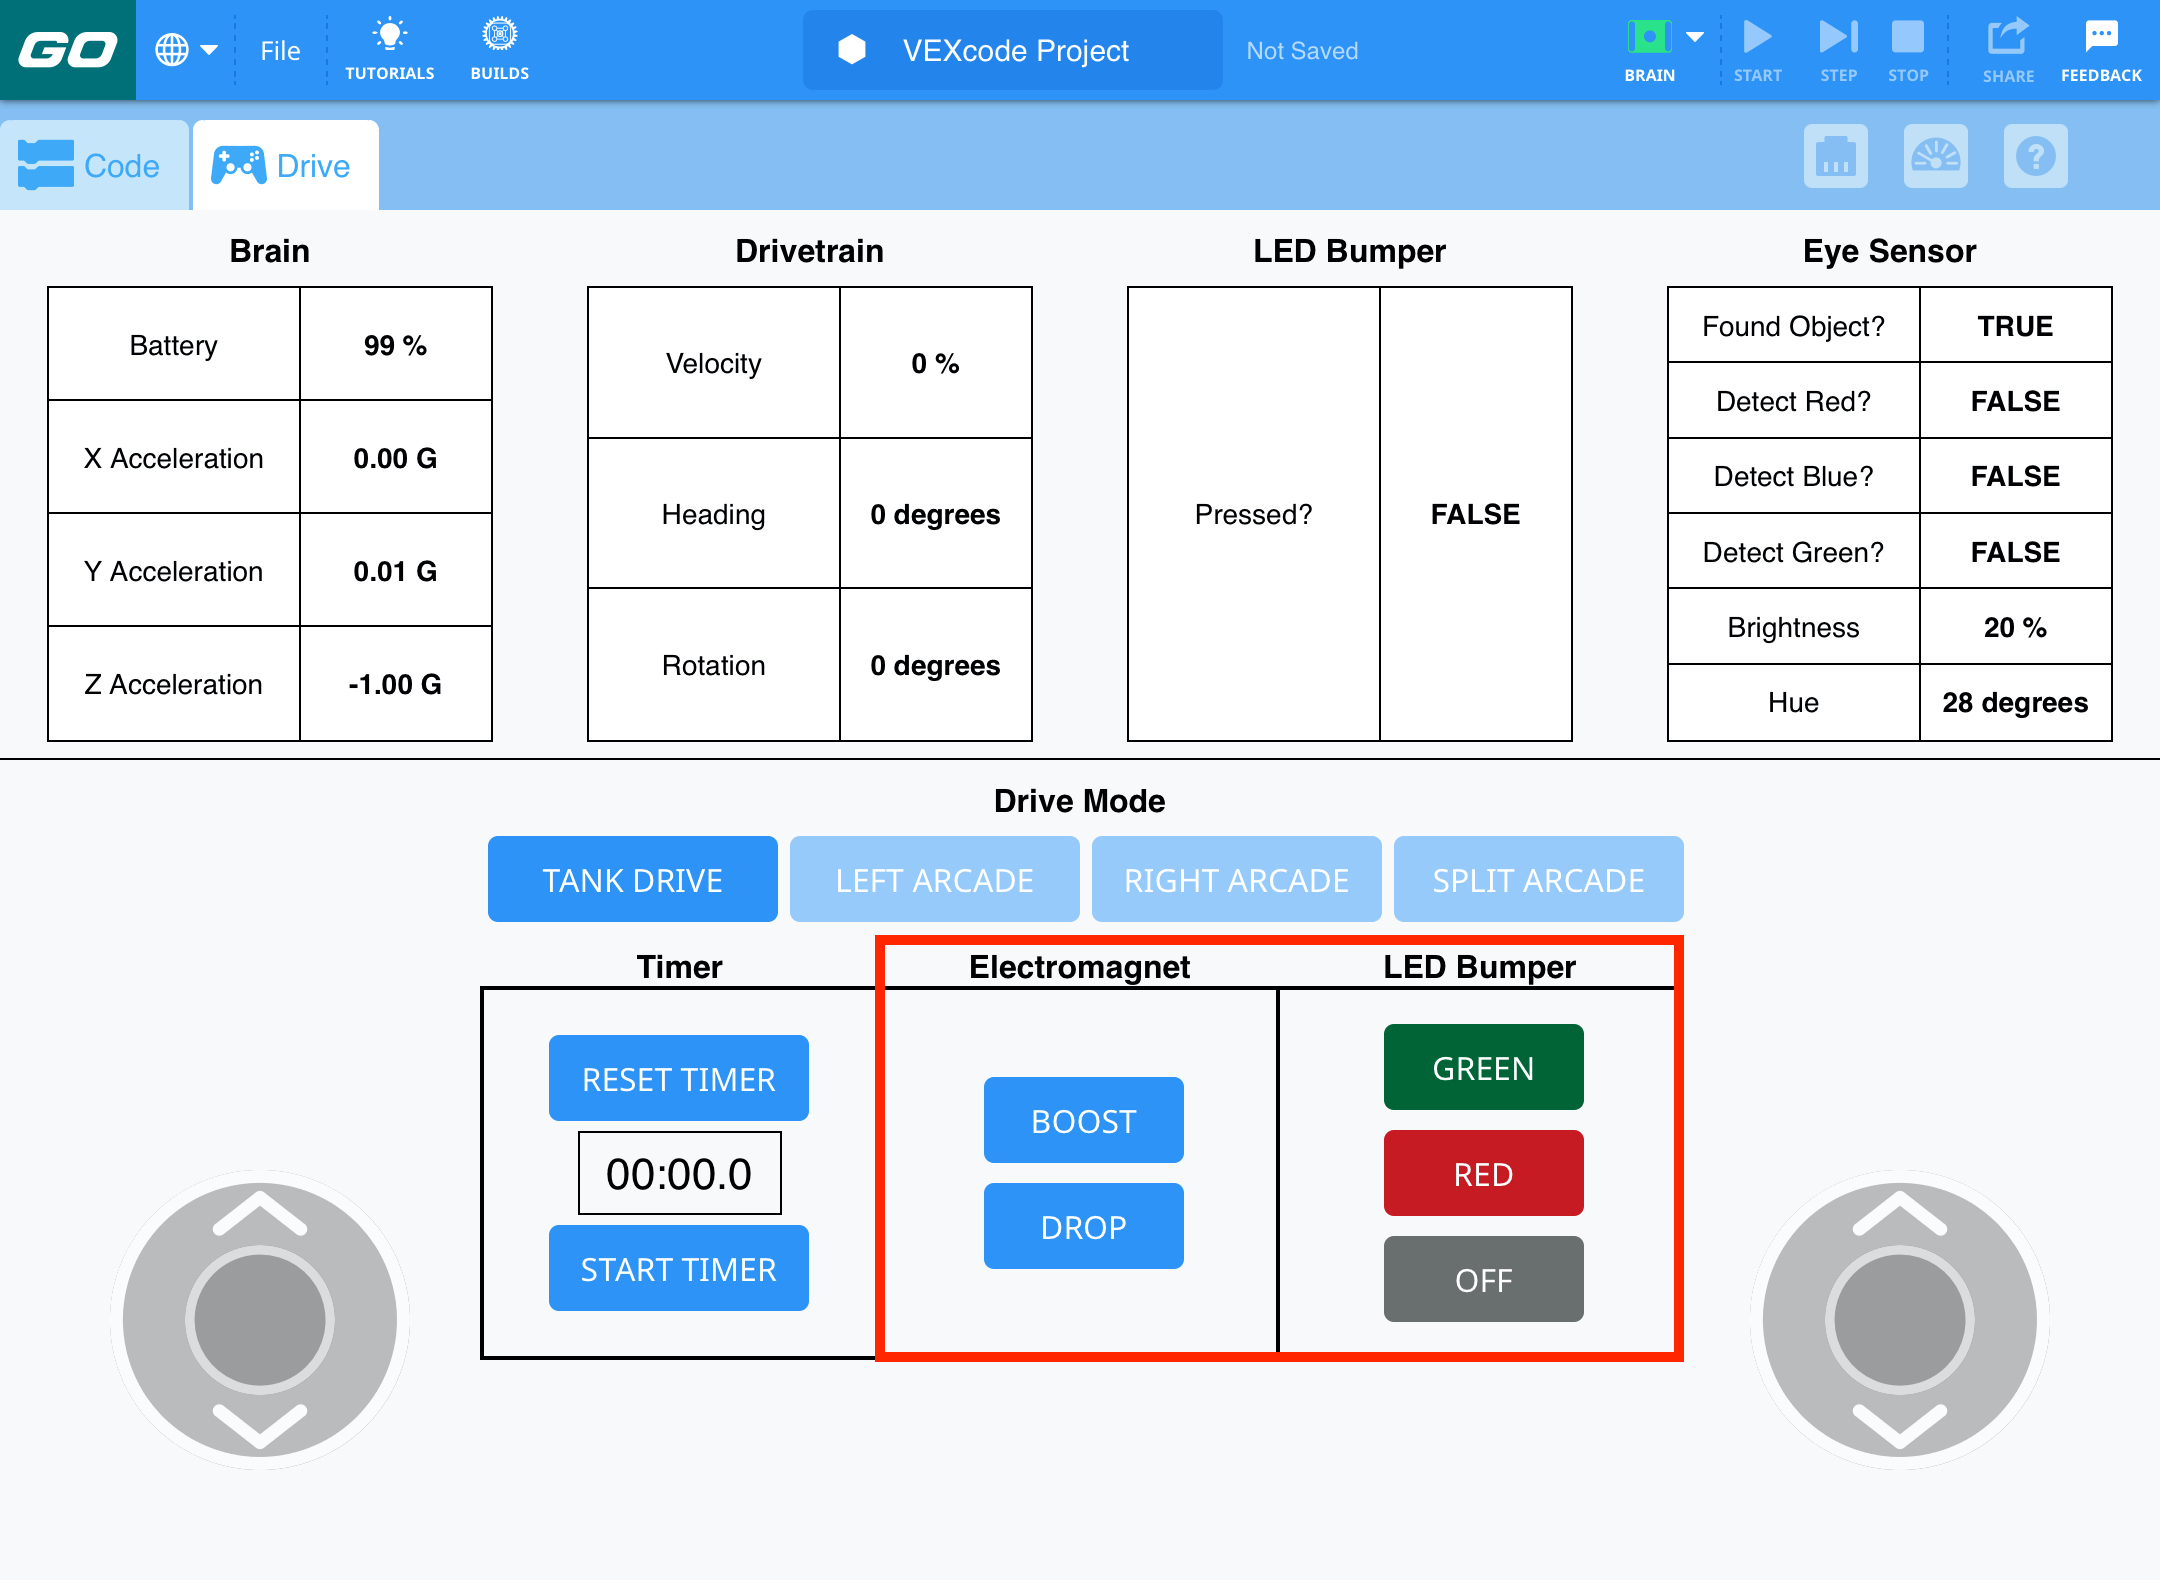Open the devices port icon
Image resolution: width=2160 pixels, height=1580 pixels.
pos(1835,156)
